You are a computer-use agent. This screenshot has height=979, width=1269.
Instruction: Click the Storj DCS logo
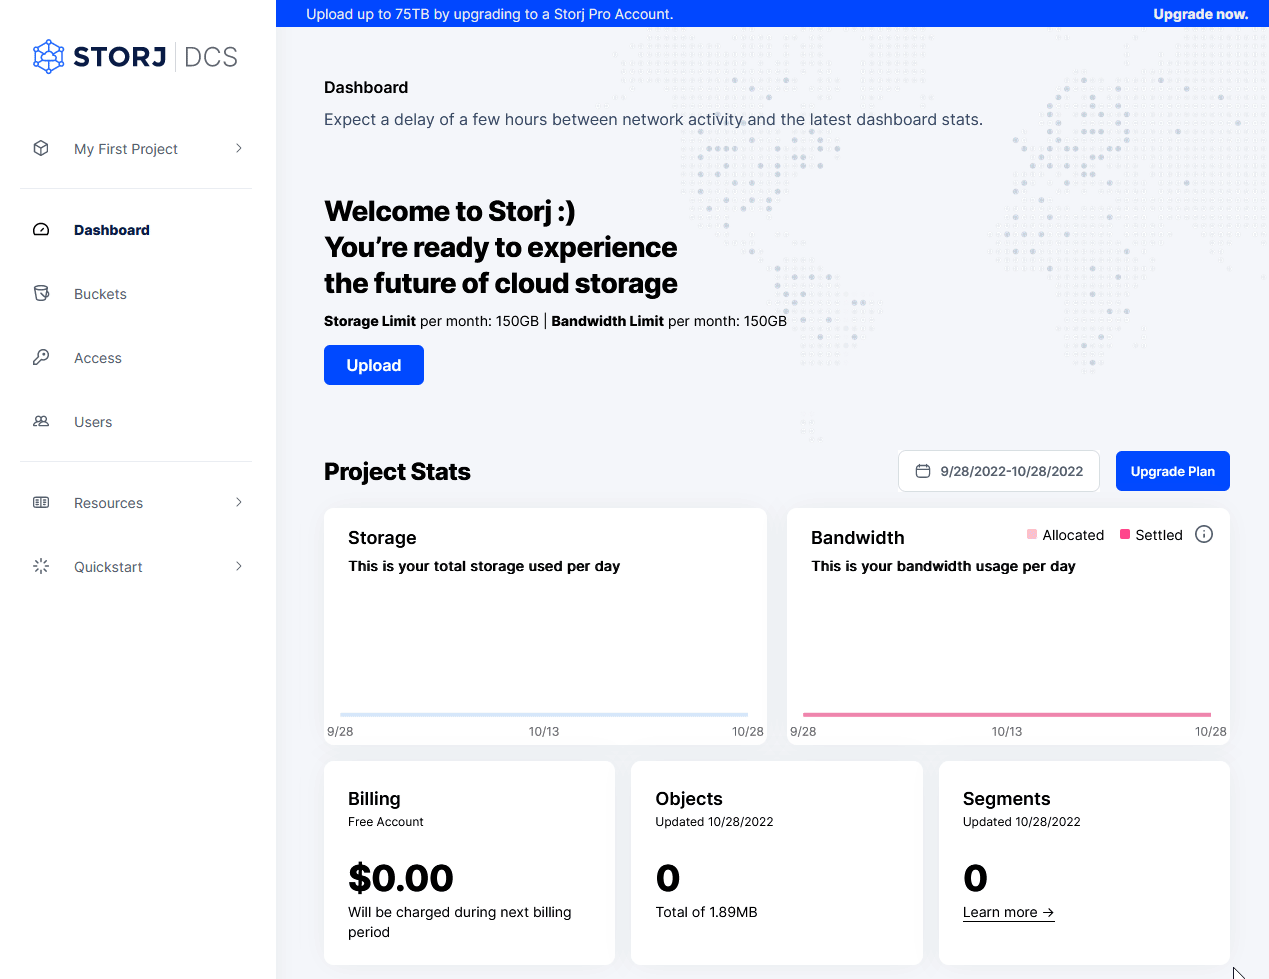(135, 57)
